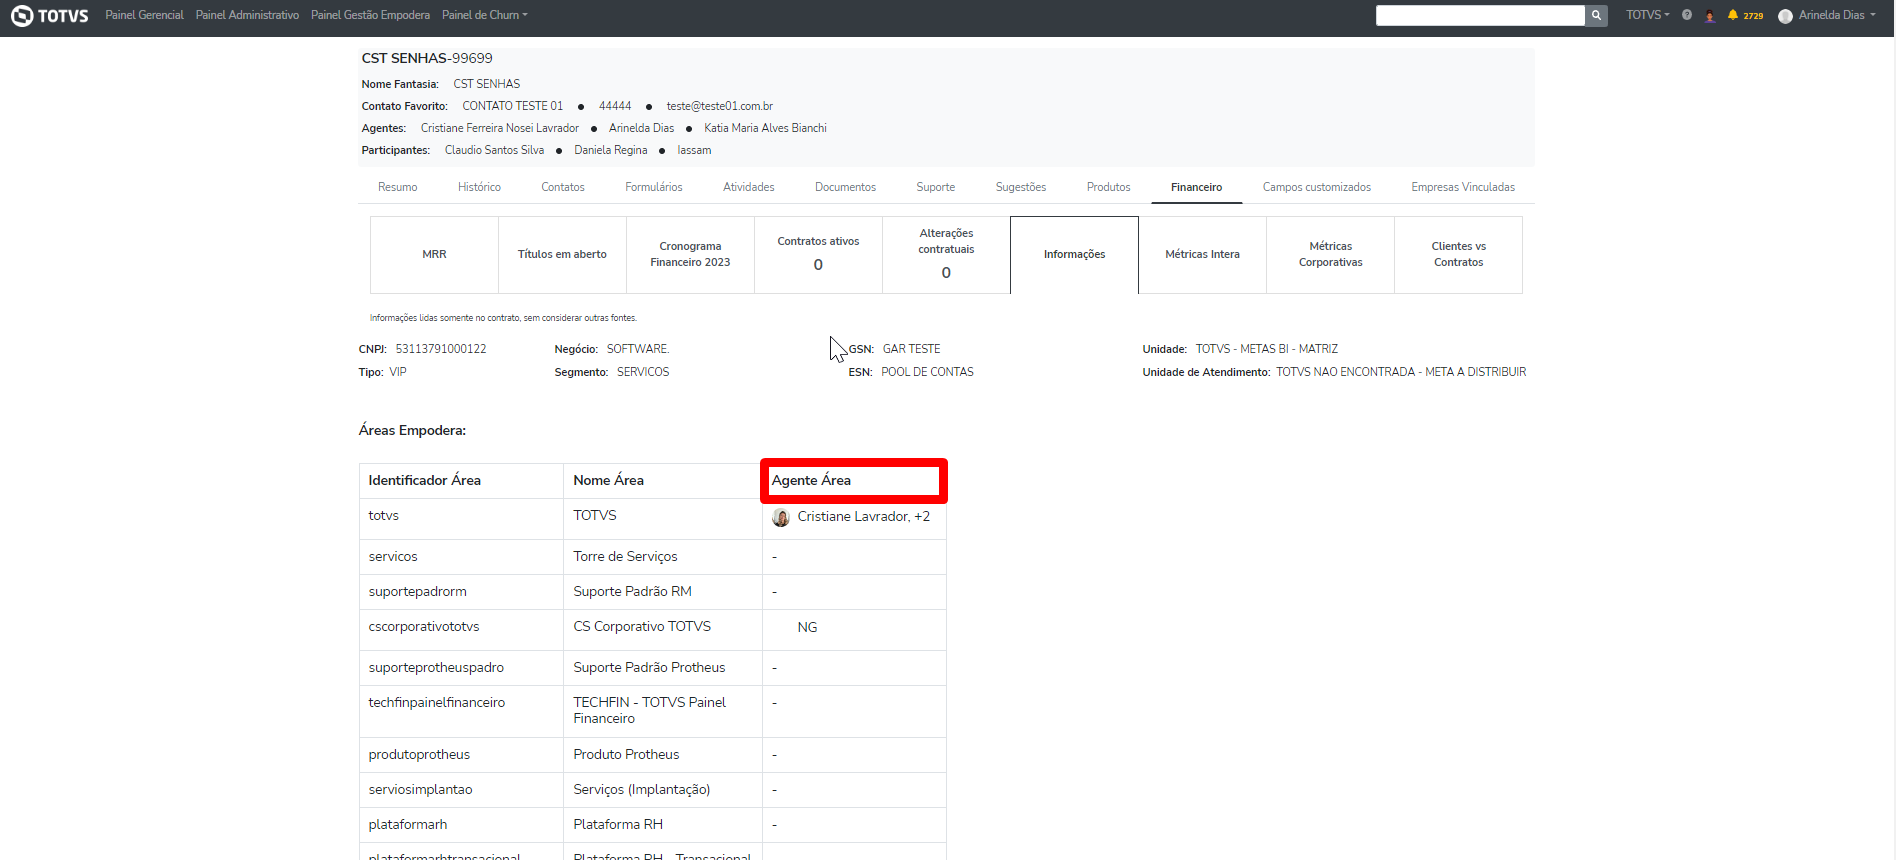Click participant Daniela Regina
The image size is (1896, 860).
[x=611, y=150]
